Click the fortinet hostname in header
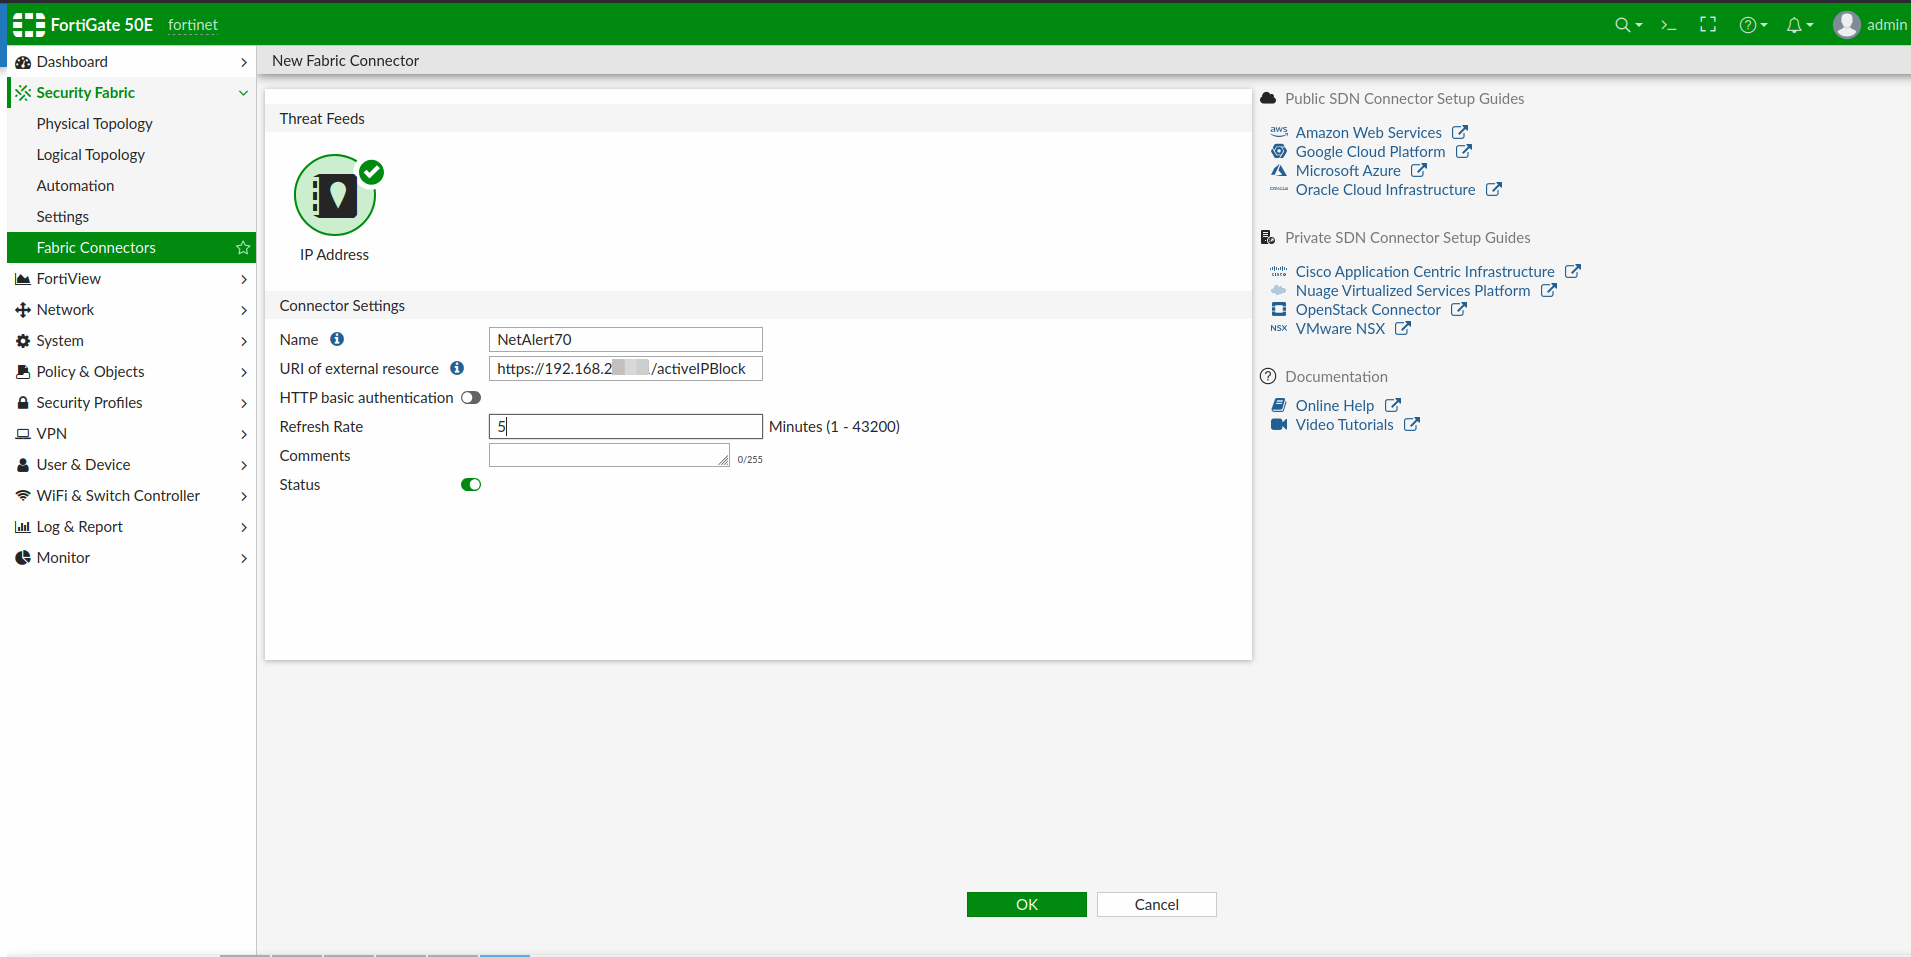Screen dimensions: 1911x957 pyautogui.click(x=193, y=25)
